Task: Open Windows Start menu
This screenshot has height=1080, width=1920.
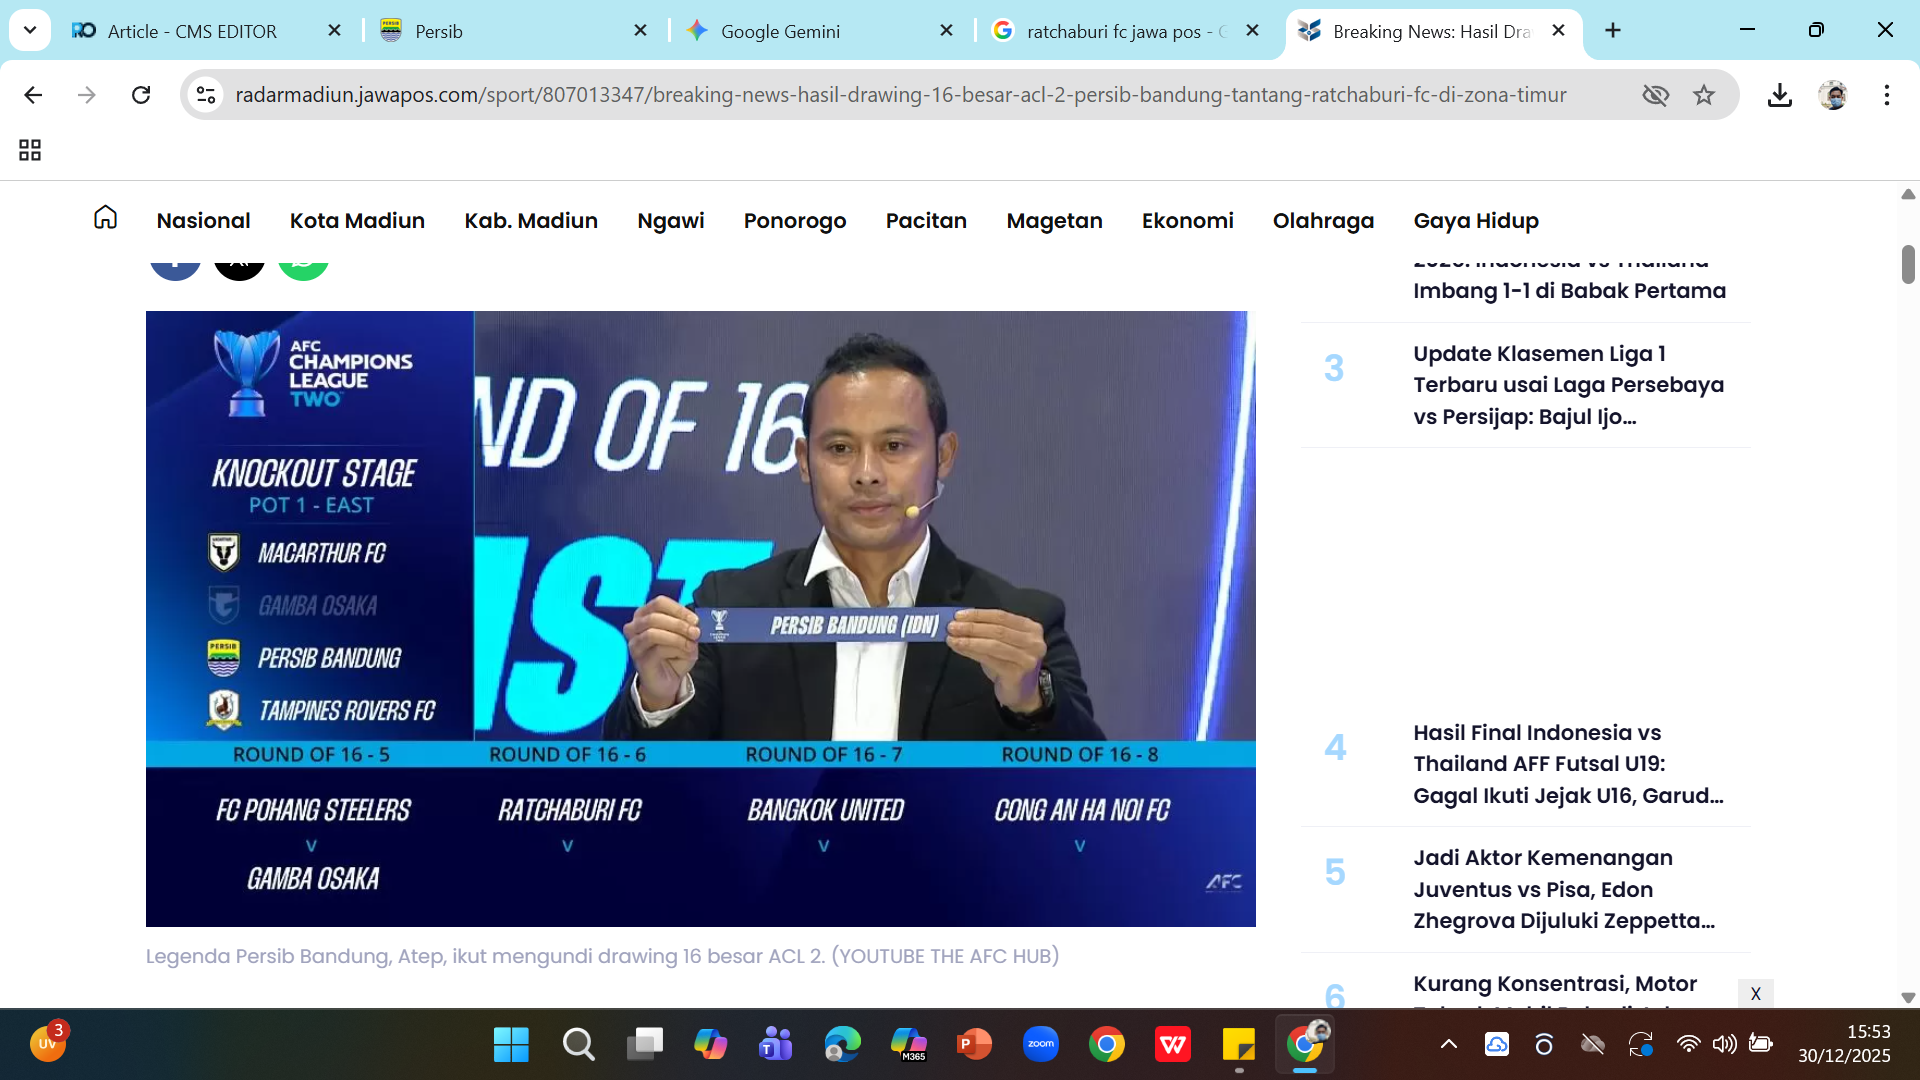Action: (511, 1045)
